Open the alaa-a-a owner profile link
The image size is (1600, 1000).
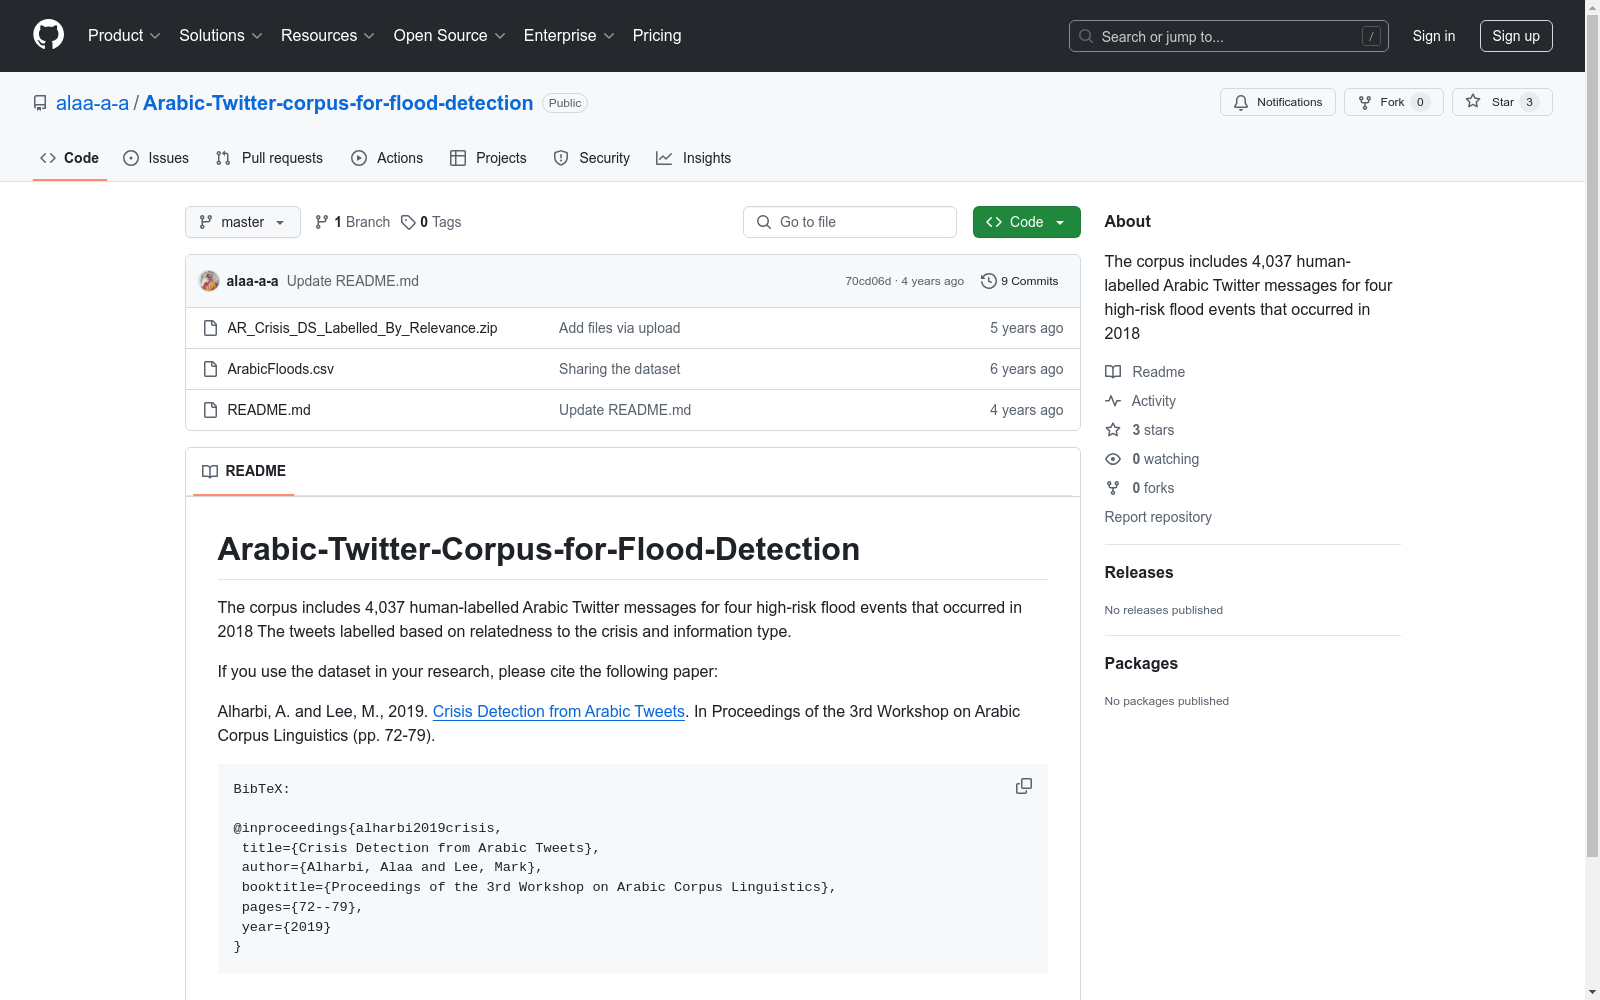(92, 103)
